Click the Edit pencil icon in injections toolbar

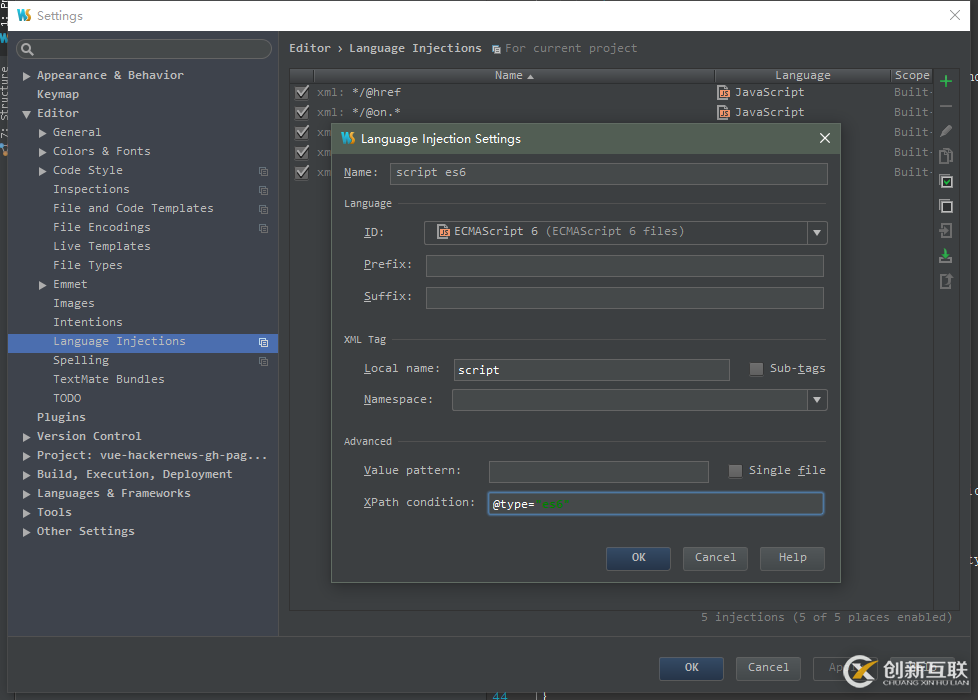[x=946, y=131]
